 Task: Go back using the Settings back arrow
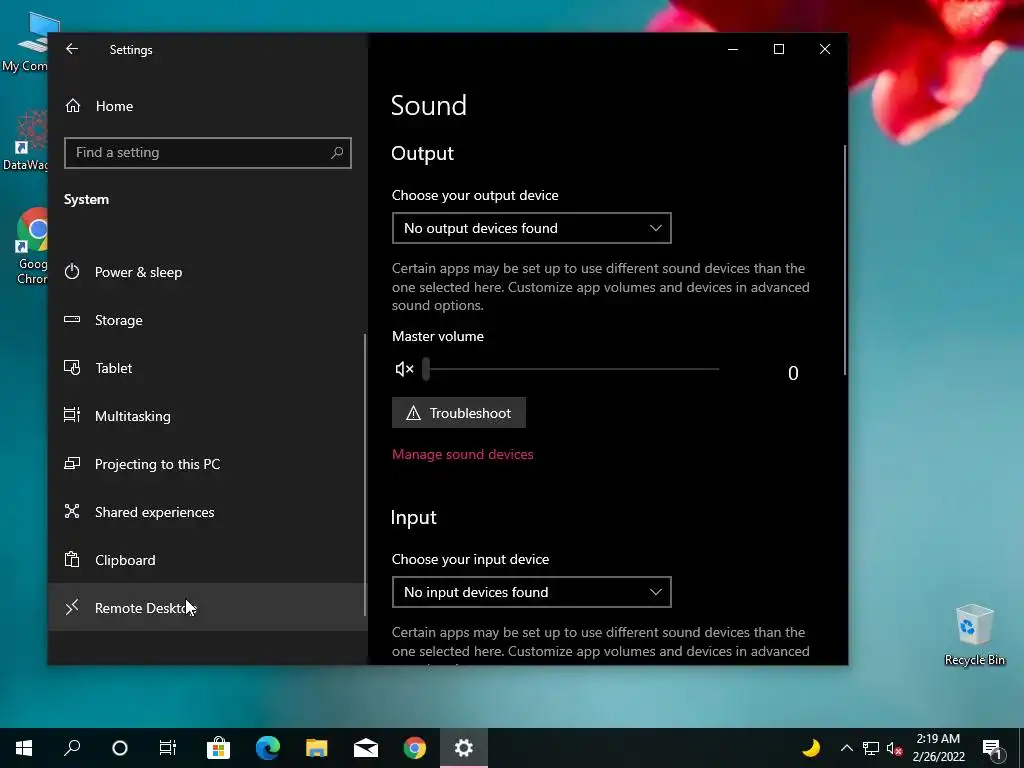(x=72, y=49)
